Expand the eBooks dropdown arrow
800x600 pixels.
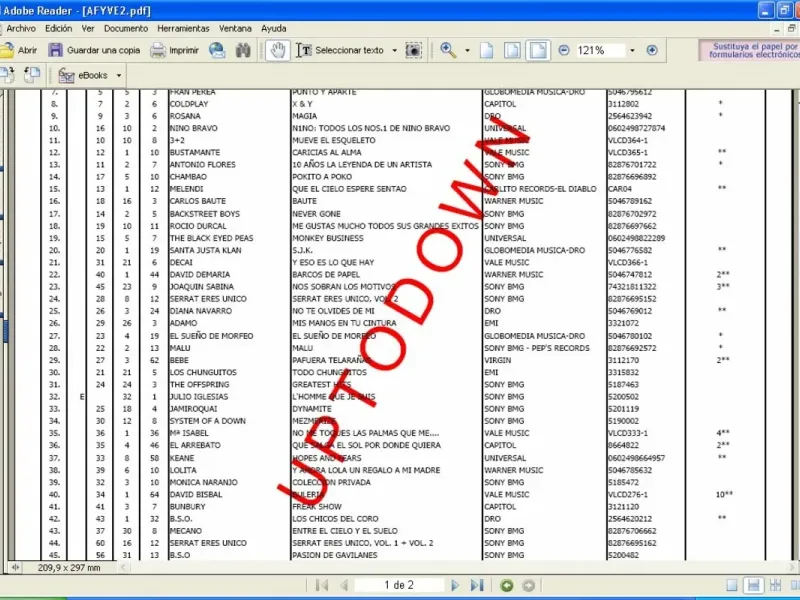tap(118, 76)
